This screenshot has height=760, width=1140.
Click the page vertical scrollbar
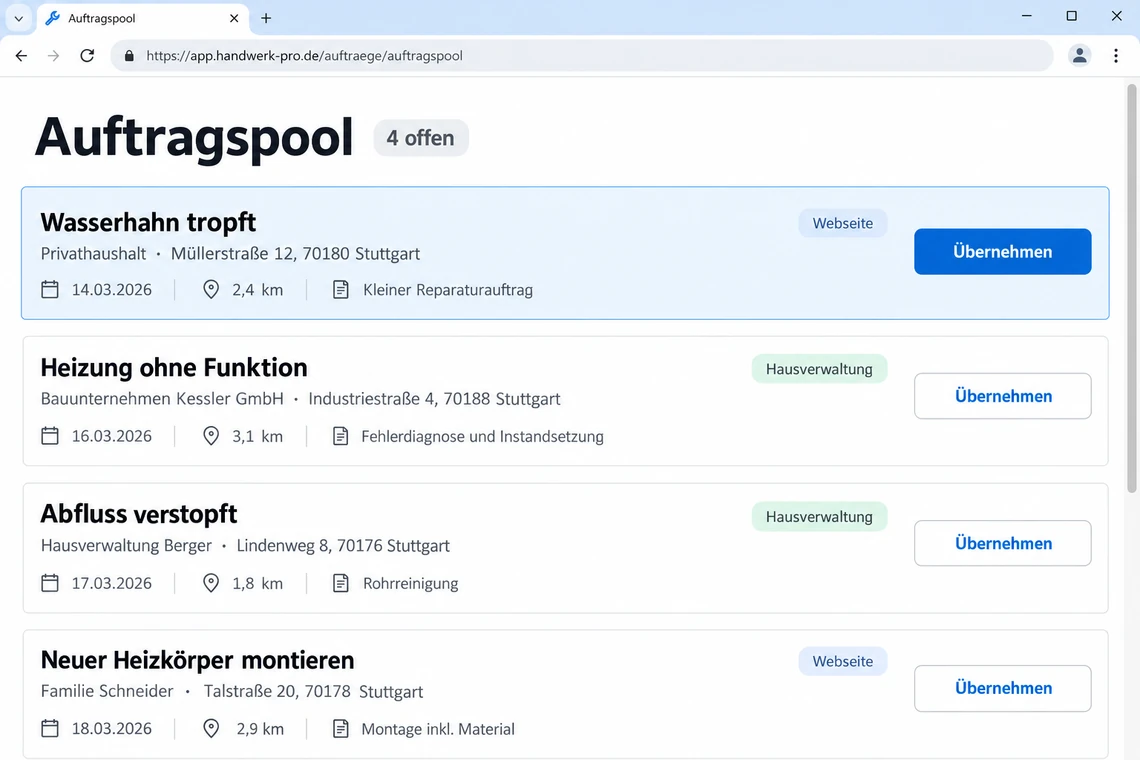point(1132,288)
